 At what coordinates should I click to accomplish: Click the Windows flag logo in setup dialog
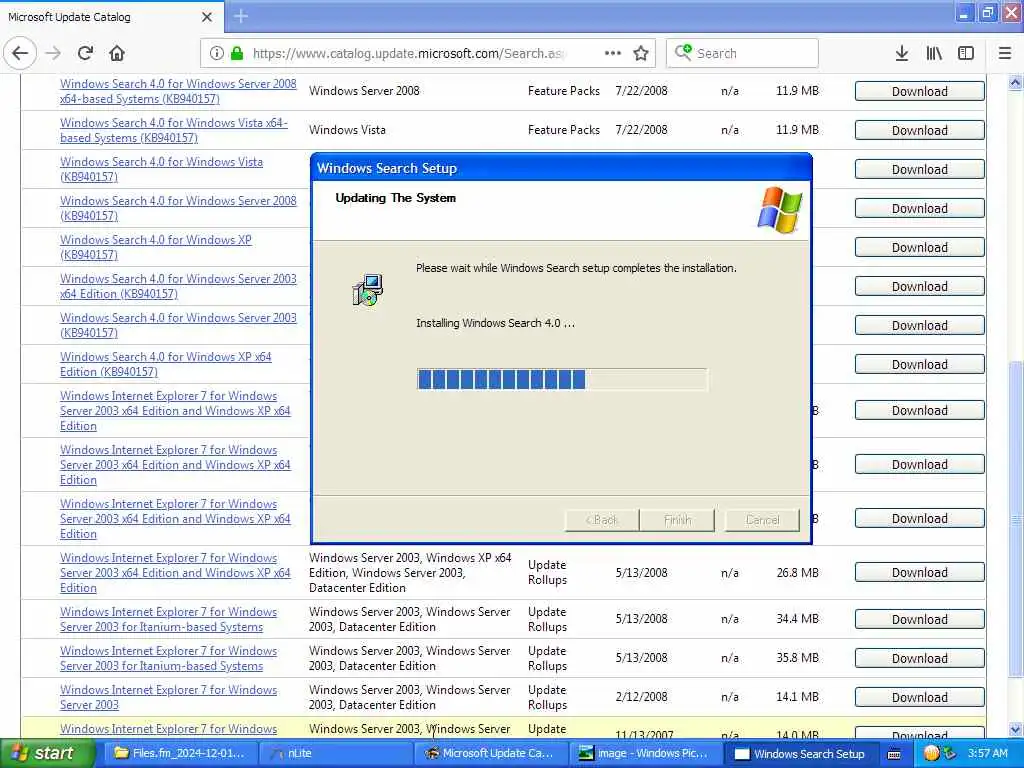780,210
